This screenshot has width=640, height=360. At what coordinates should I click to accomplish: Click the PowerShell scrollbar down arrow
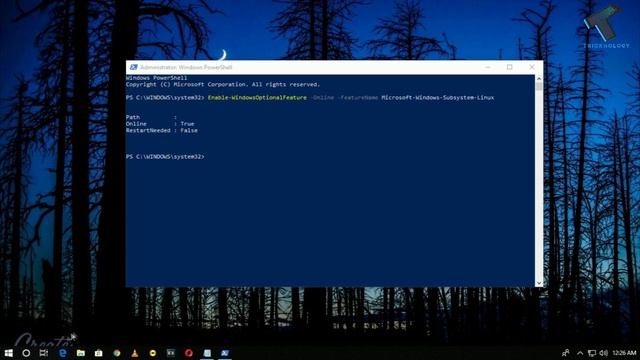(x=539, y=283)
